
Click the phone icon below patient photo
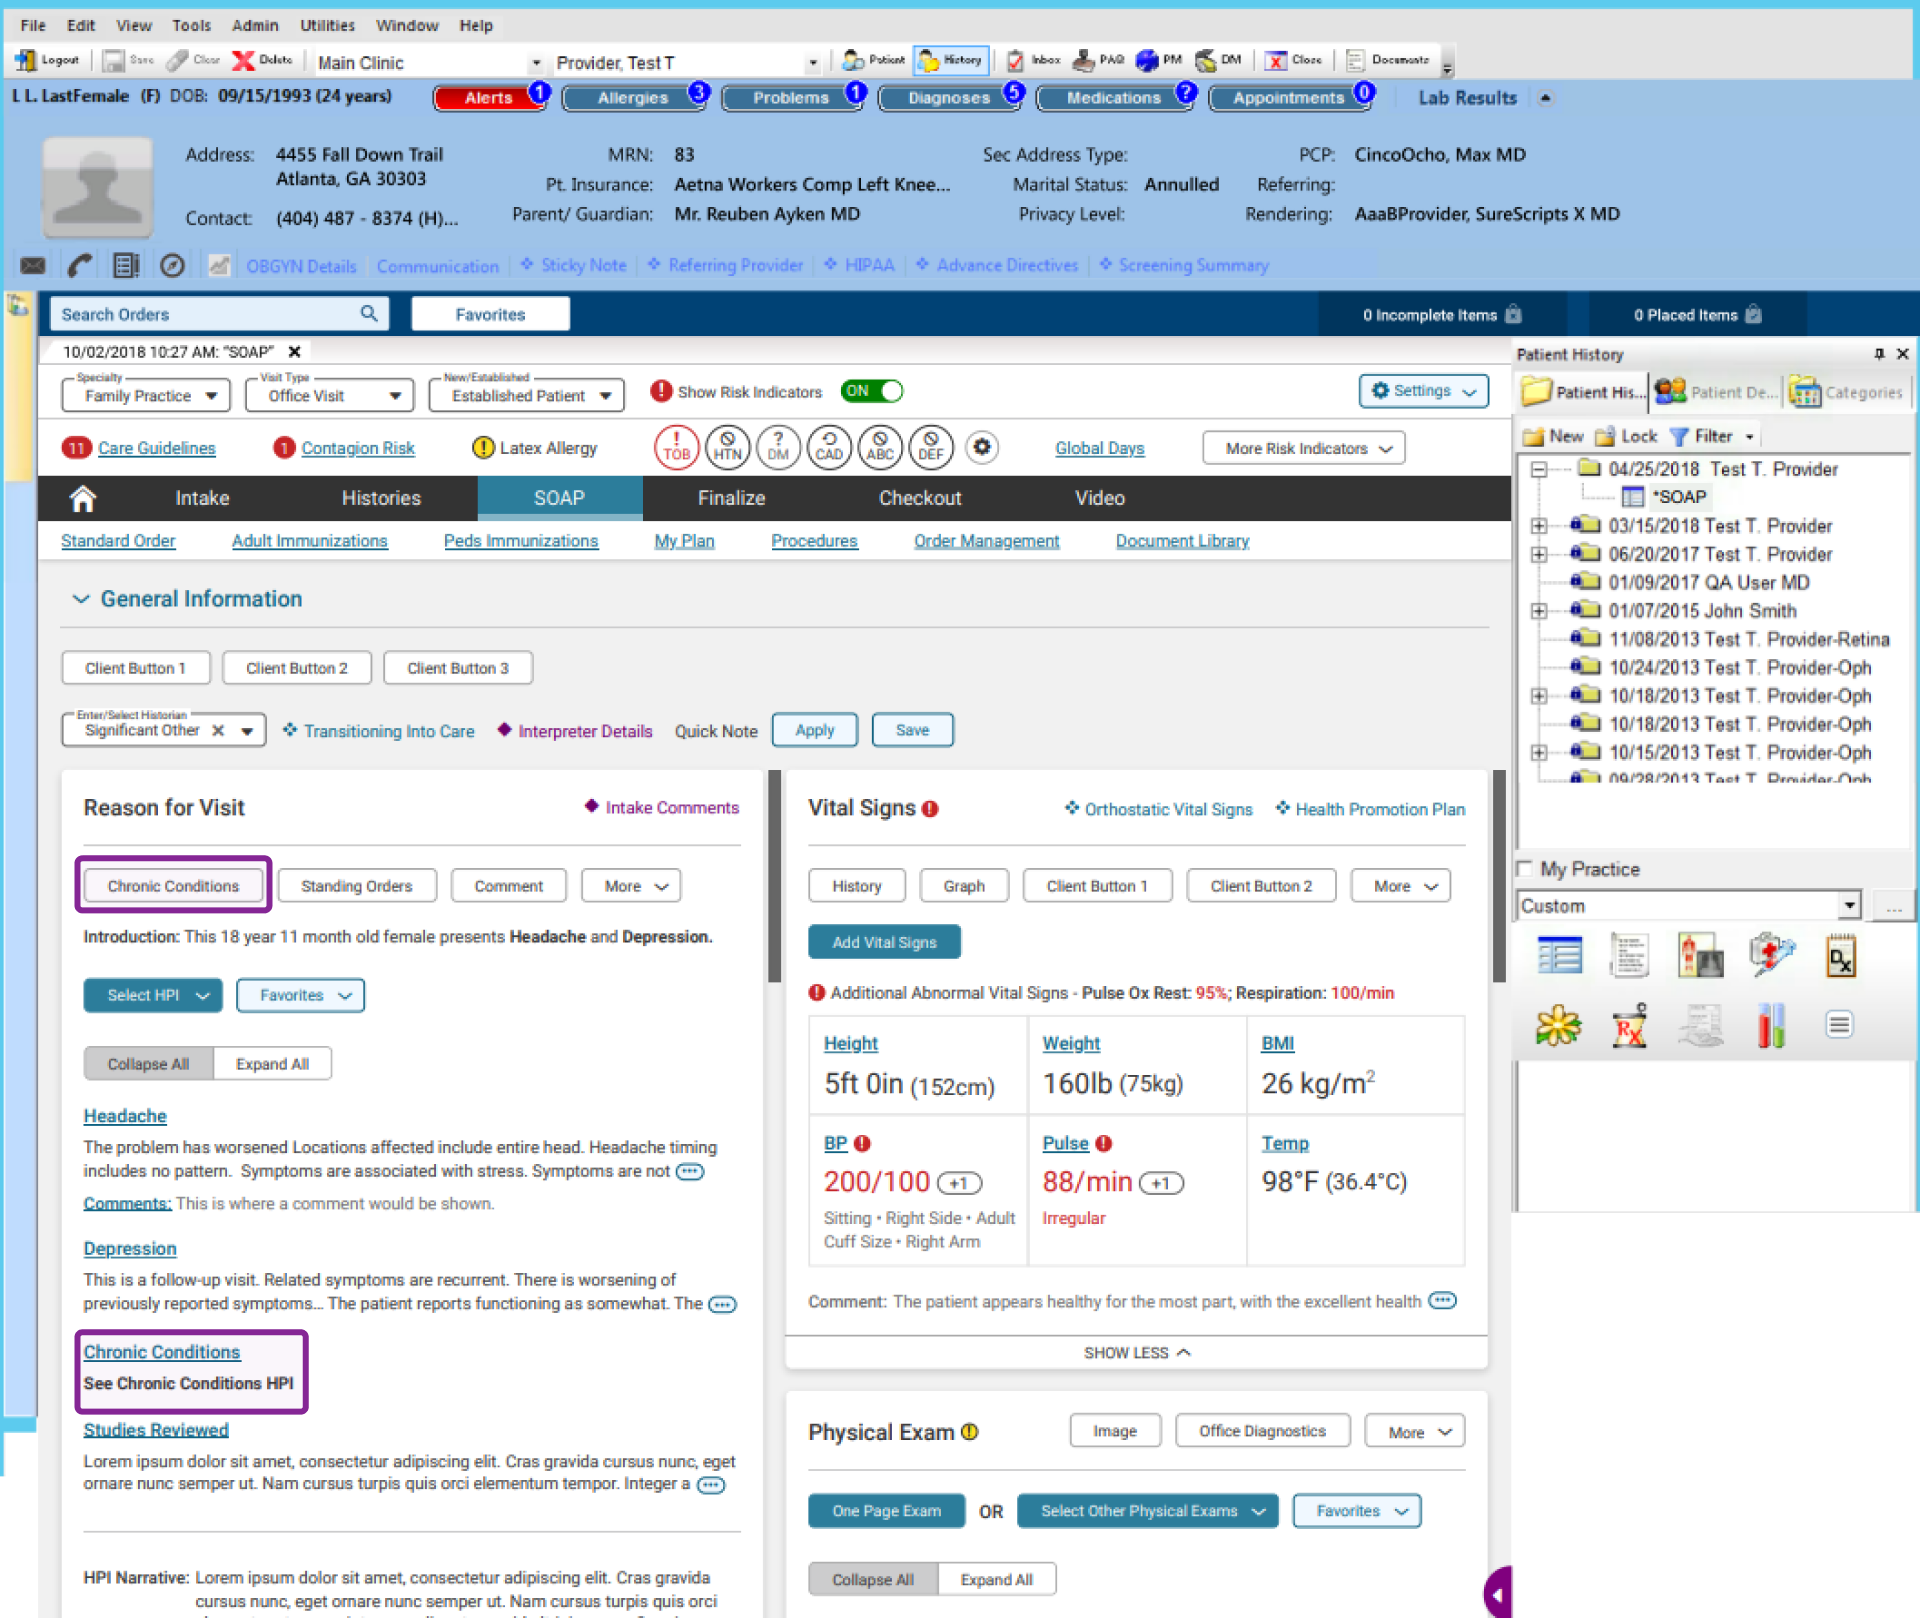pos(80,265)
